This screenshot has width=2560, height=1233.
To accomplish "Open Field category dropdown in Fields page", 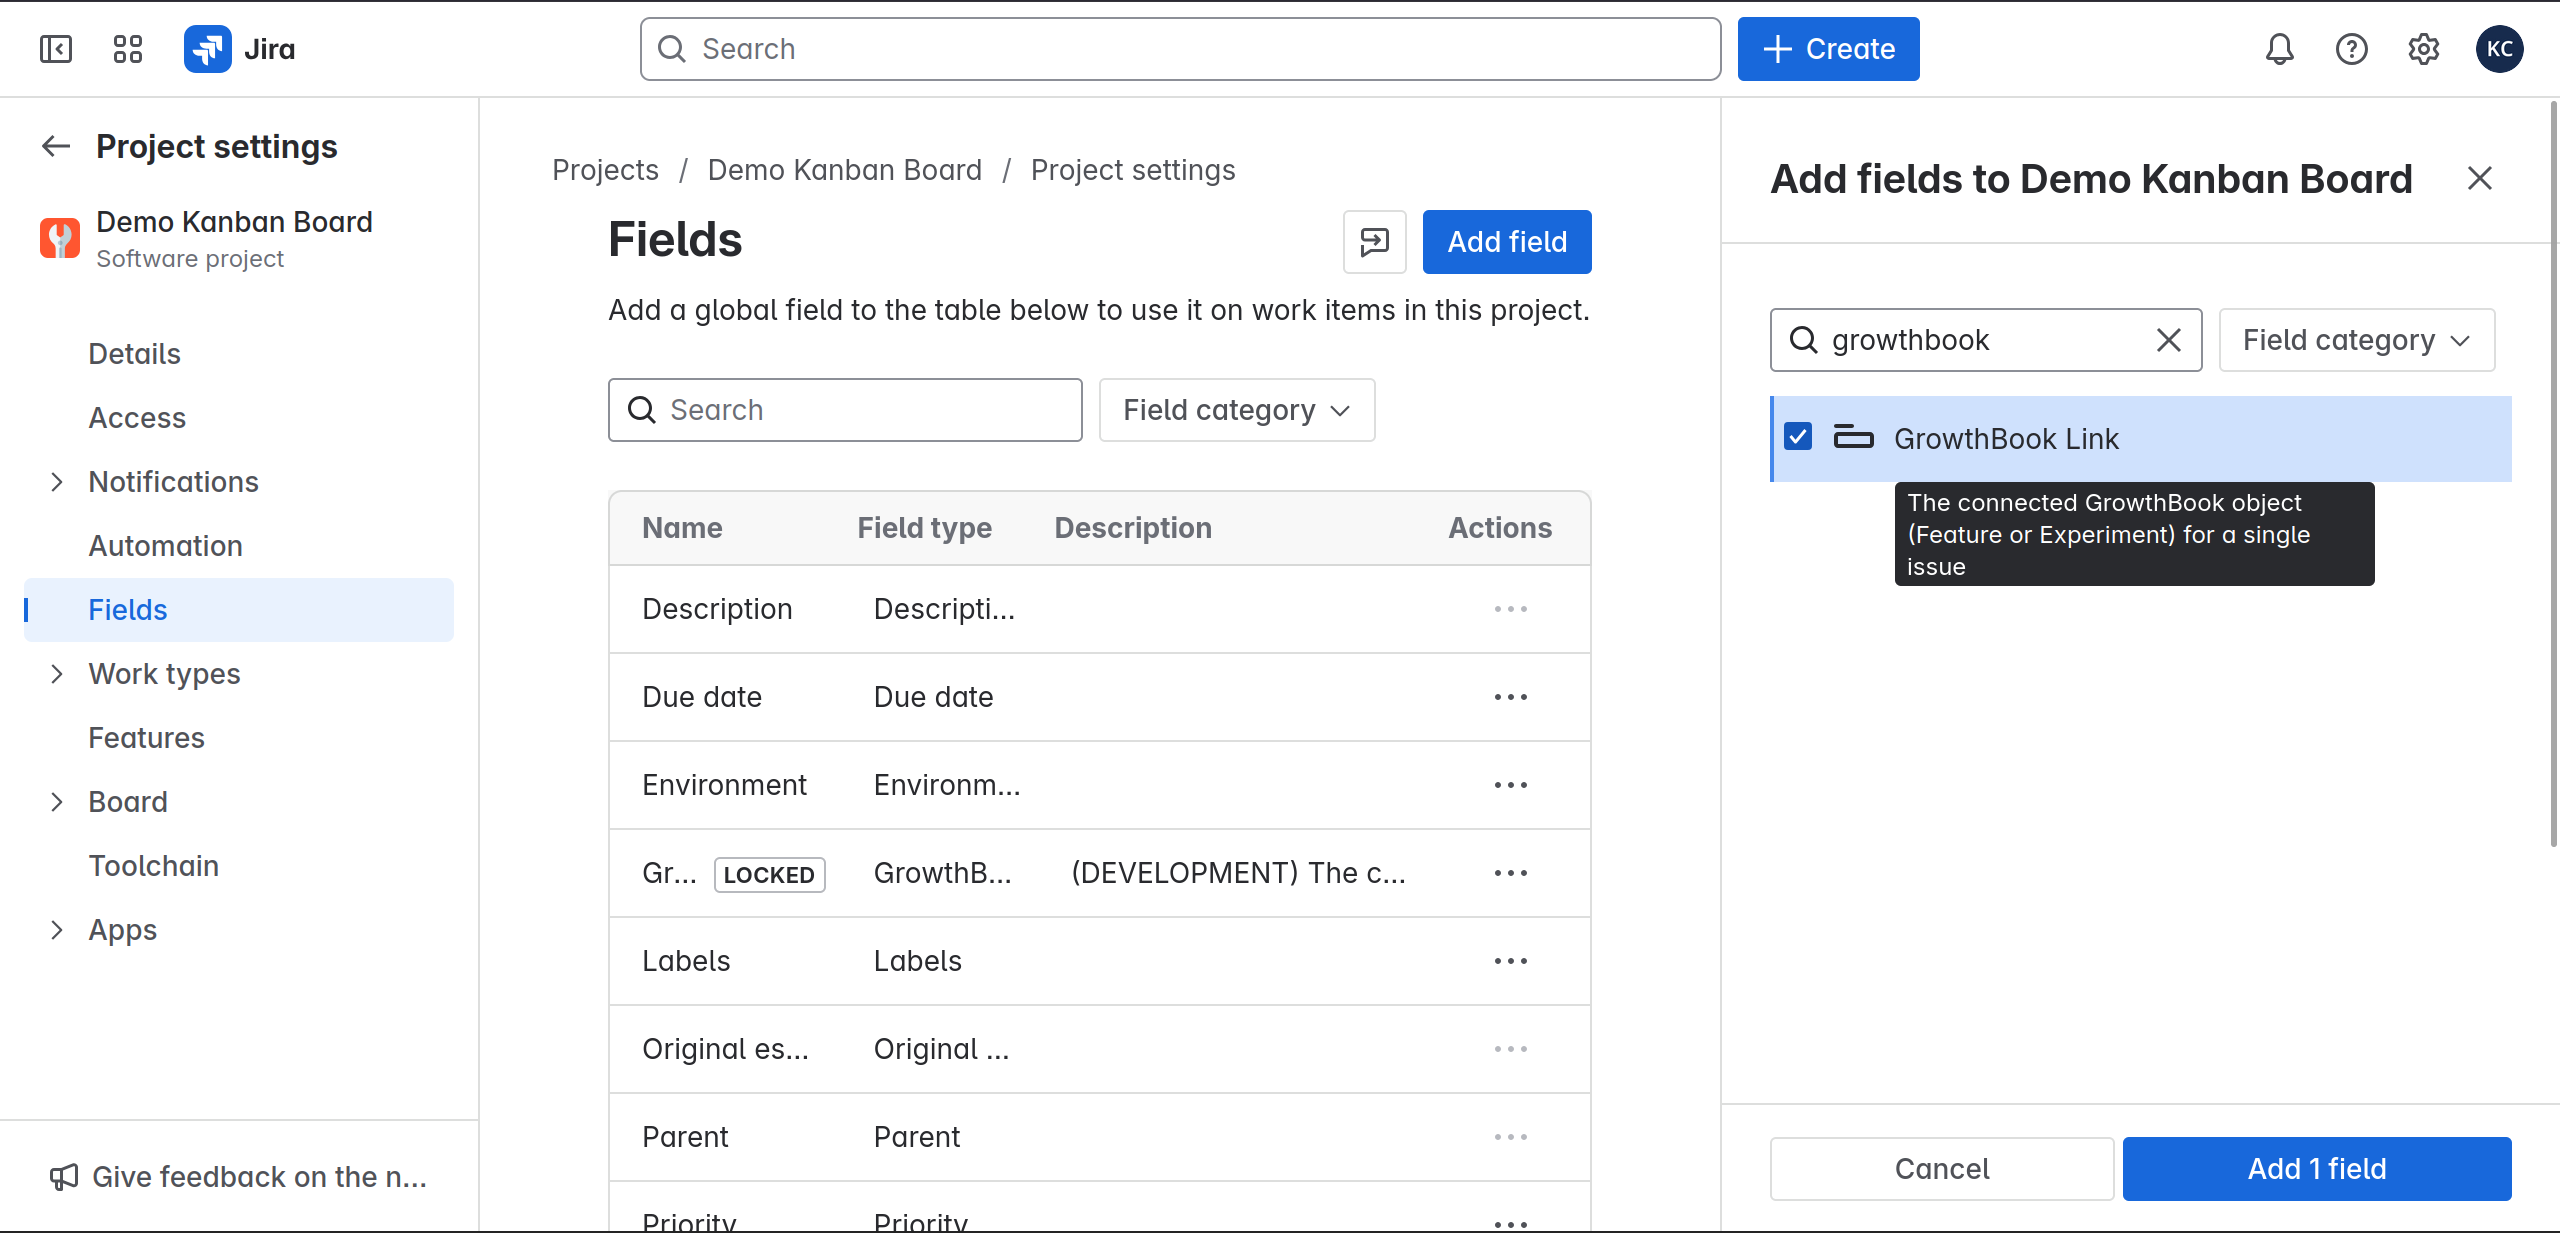I will (1237, 410).
